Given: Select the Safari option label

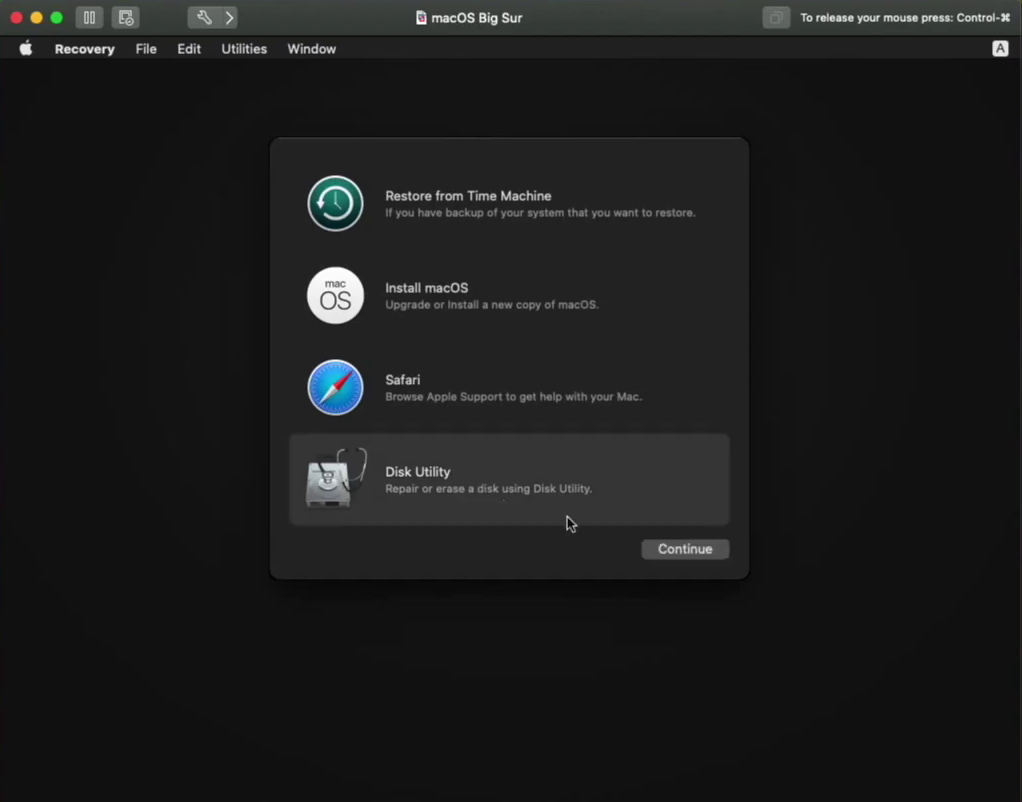Looking at the screenshot, I should (x=403, y=379).
